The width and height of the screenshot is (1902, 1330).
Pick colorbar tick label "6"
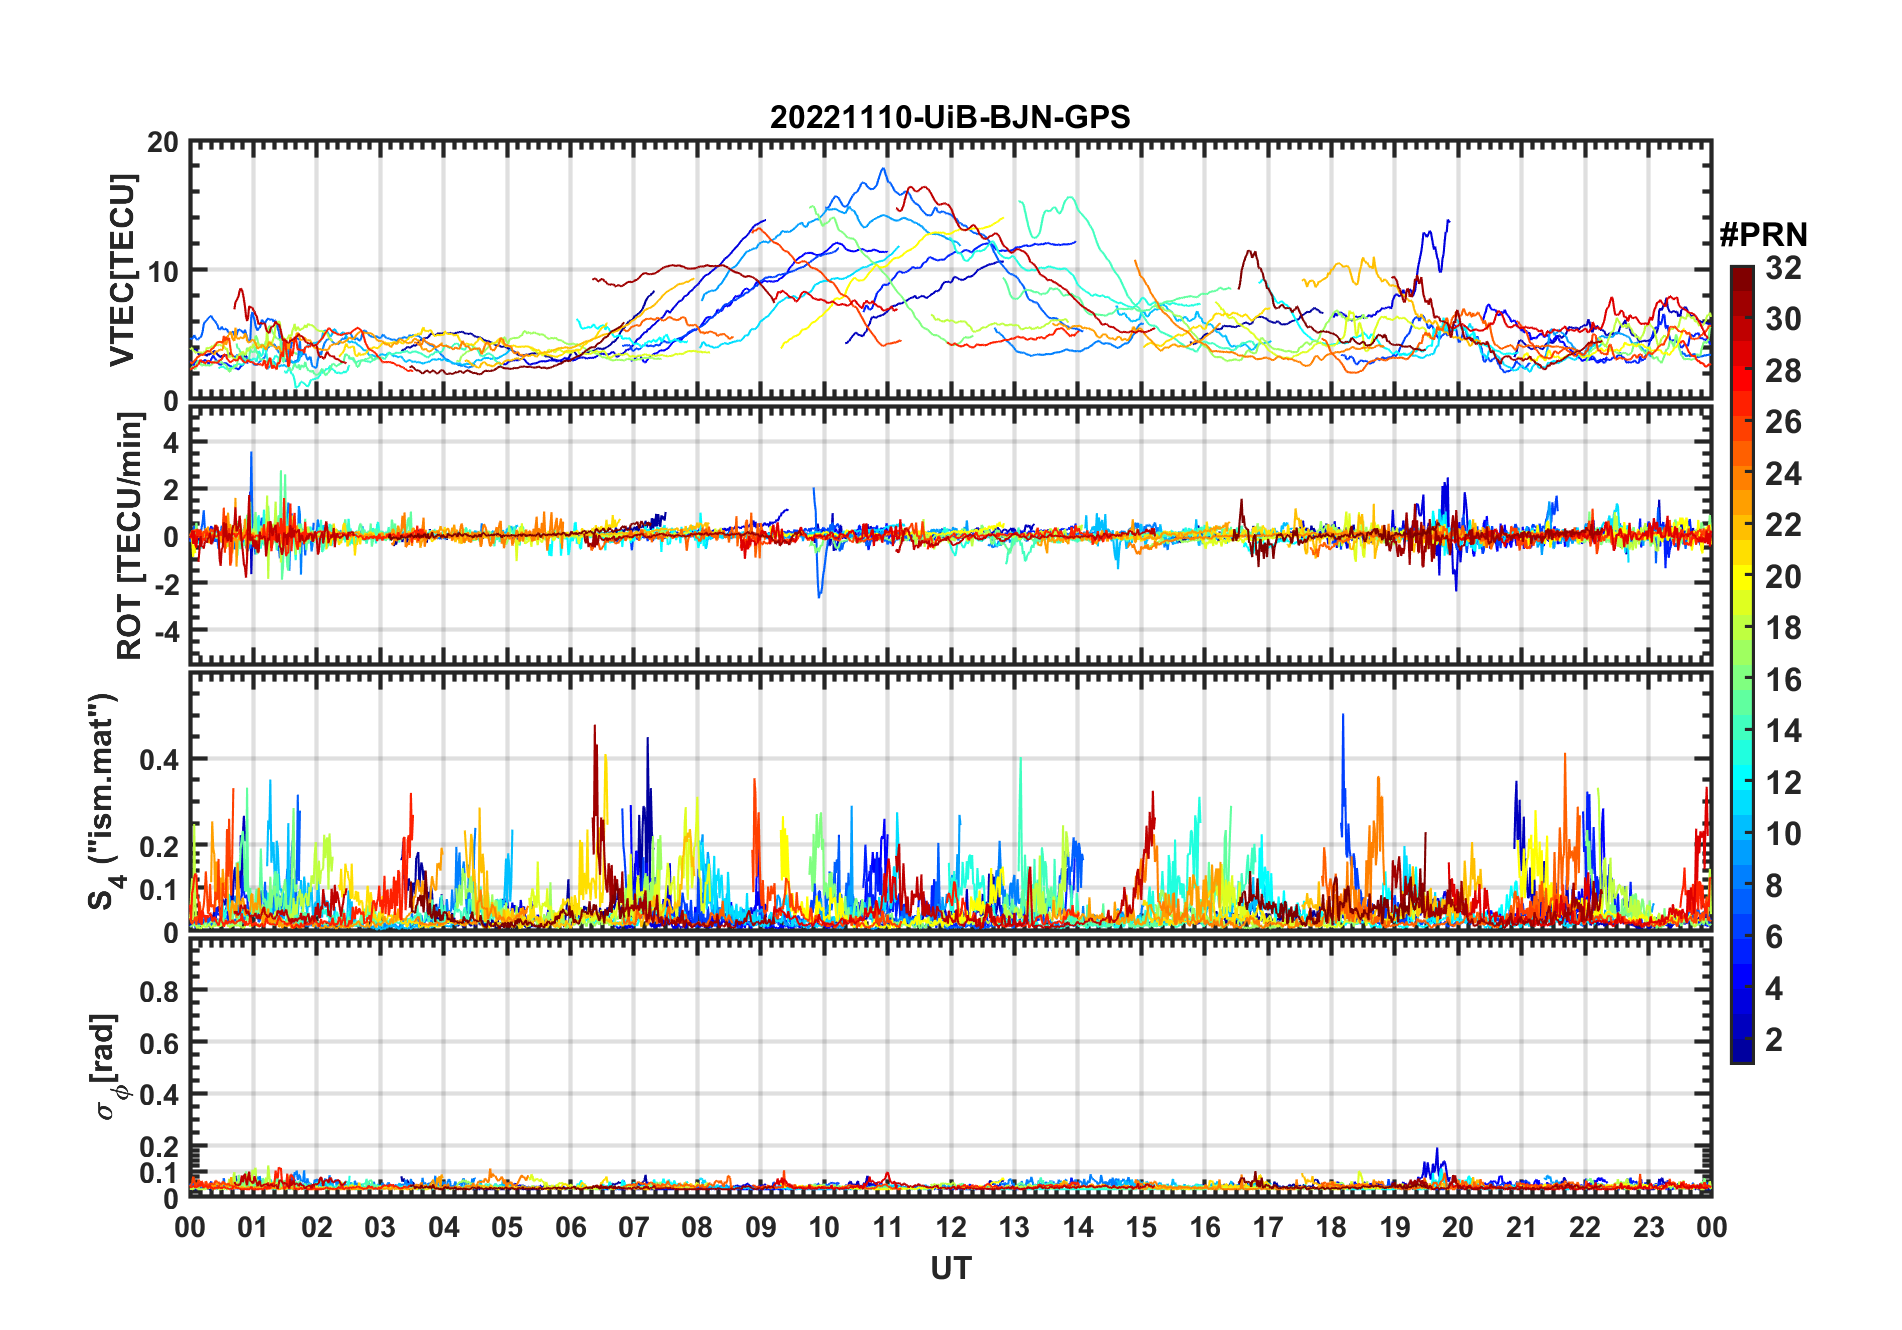coord(1774,937)
